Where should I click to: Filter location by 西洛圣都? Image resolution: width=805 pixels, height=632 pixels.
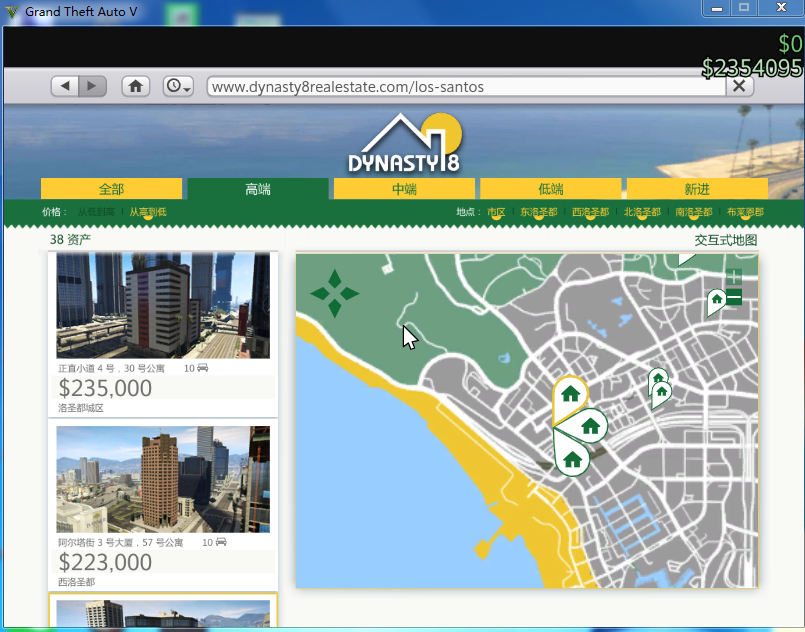pyautogui.click(x=590, y=212)
